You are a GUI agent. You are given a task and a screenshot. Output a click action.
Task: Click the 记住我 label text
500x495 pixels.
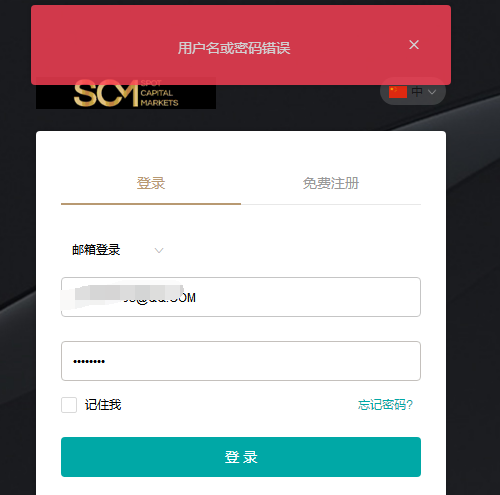point(103,405)
